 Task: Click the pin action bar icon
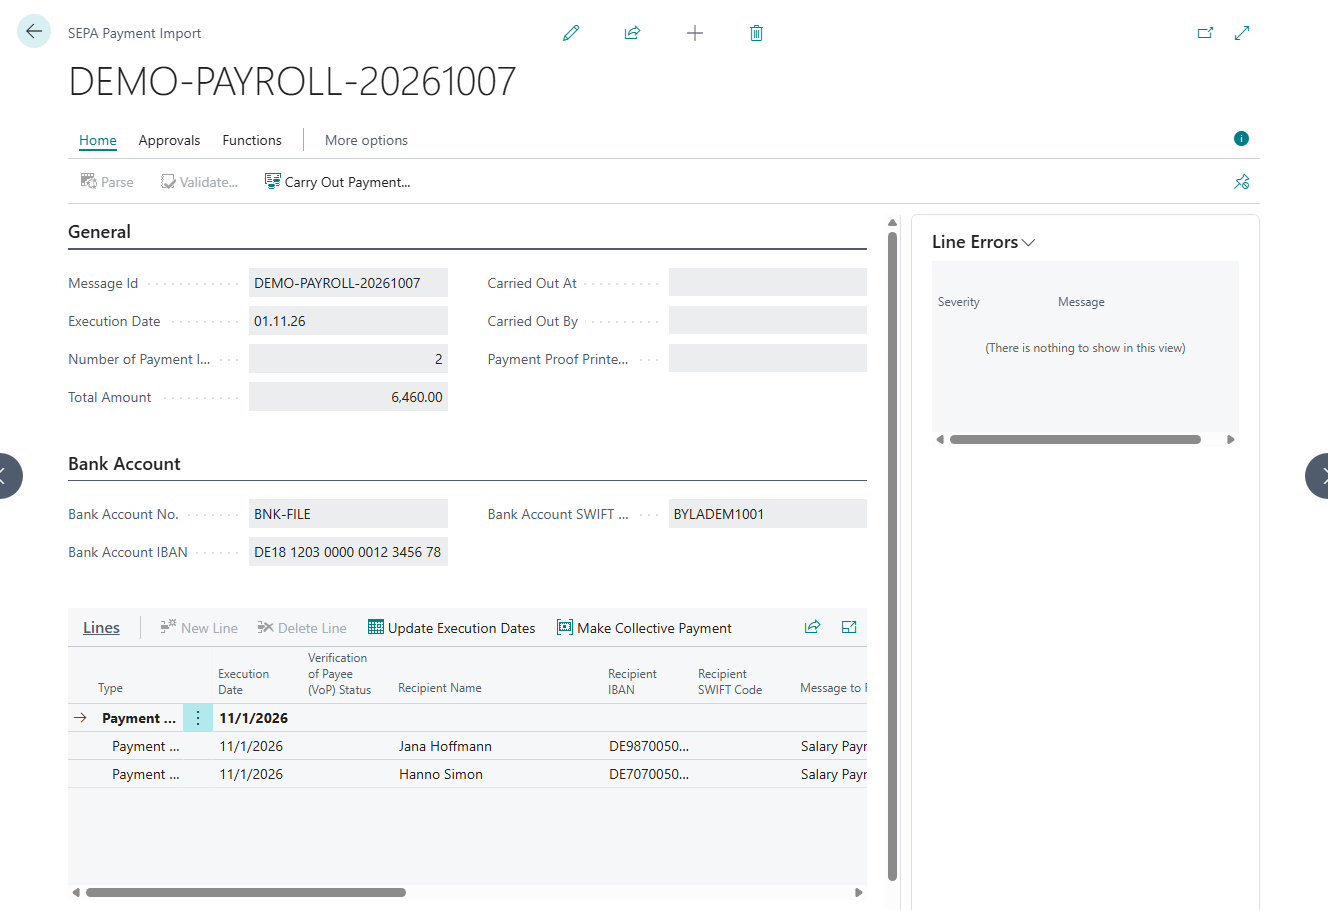click(x=1242, y=182)
